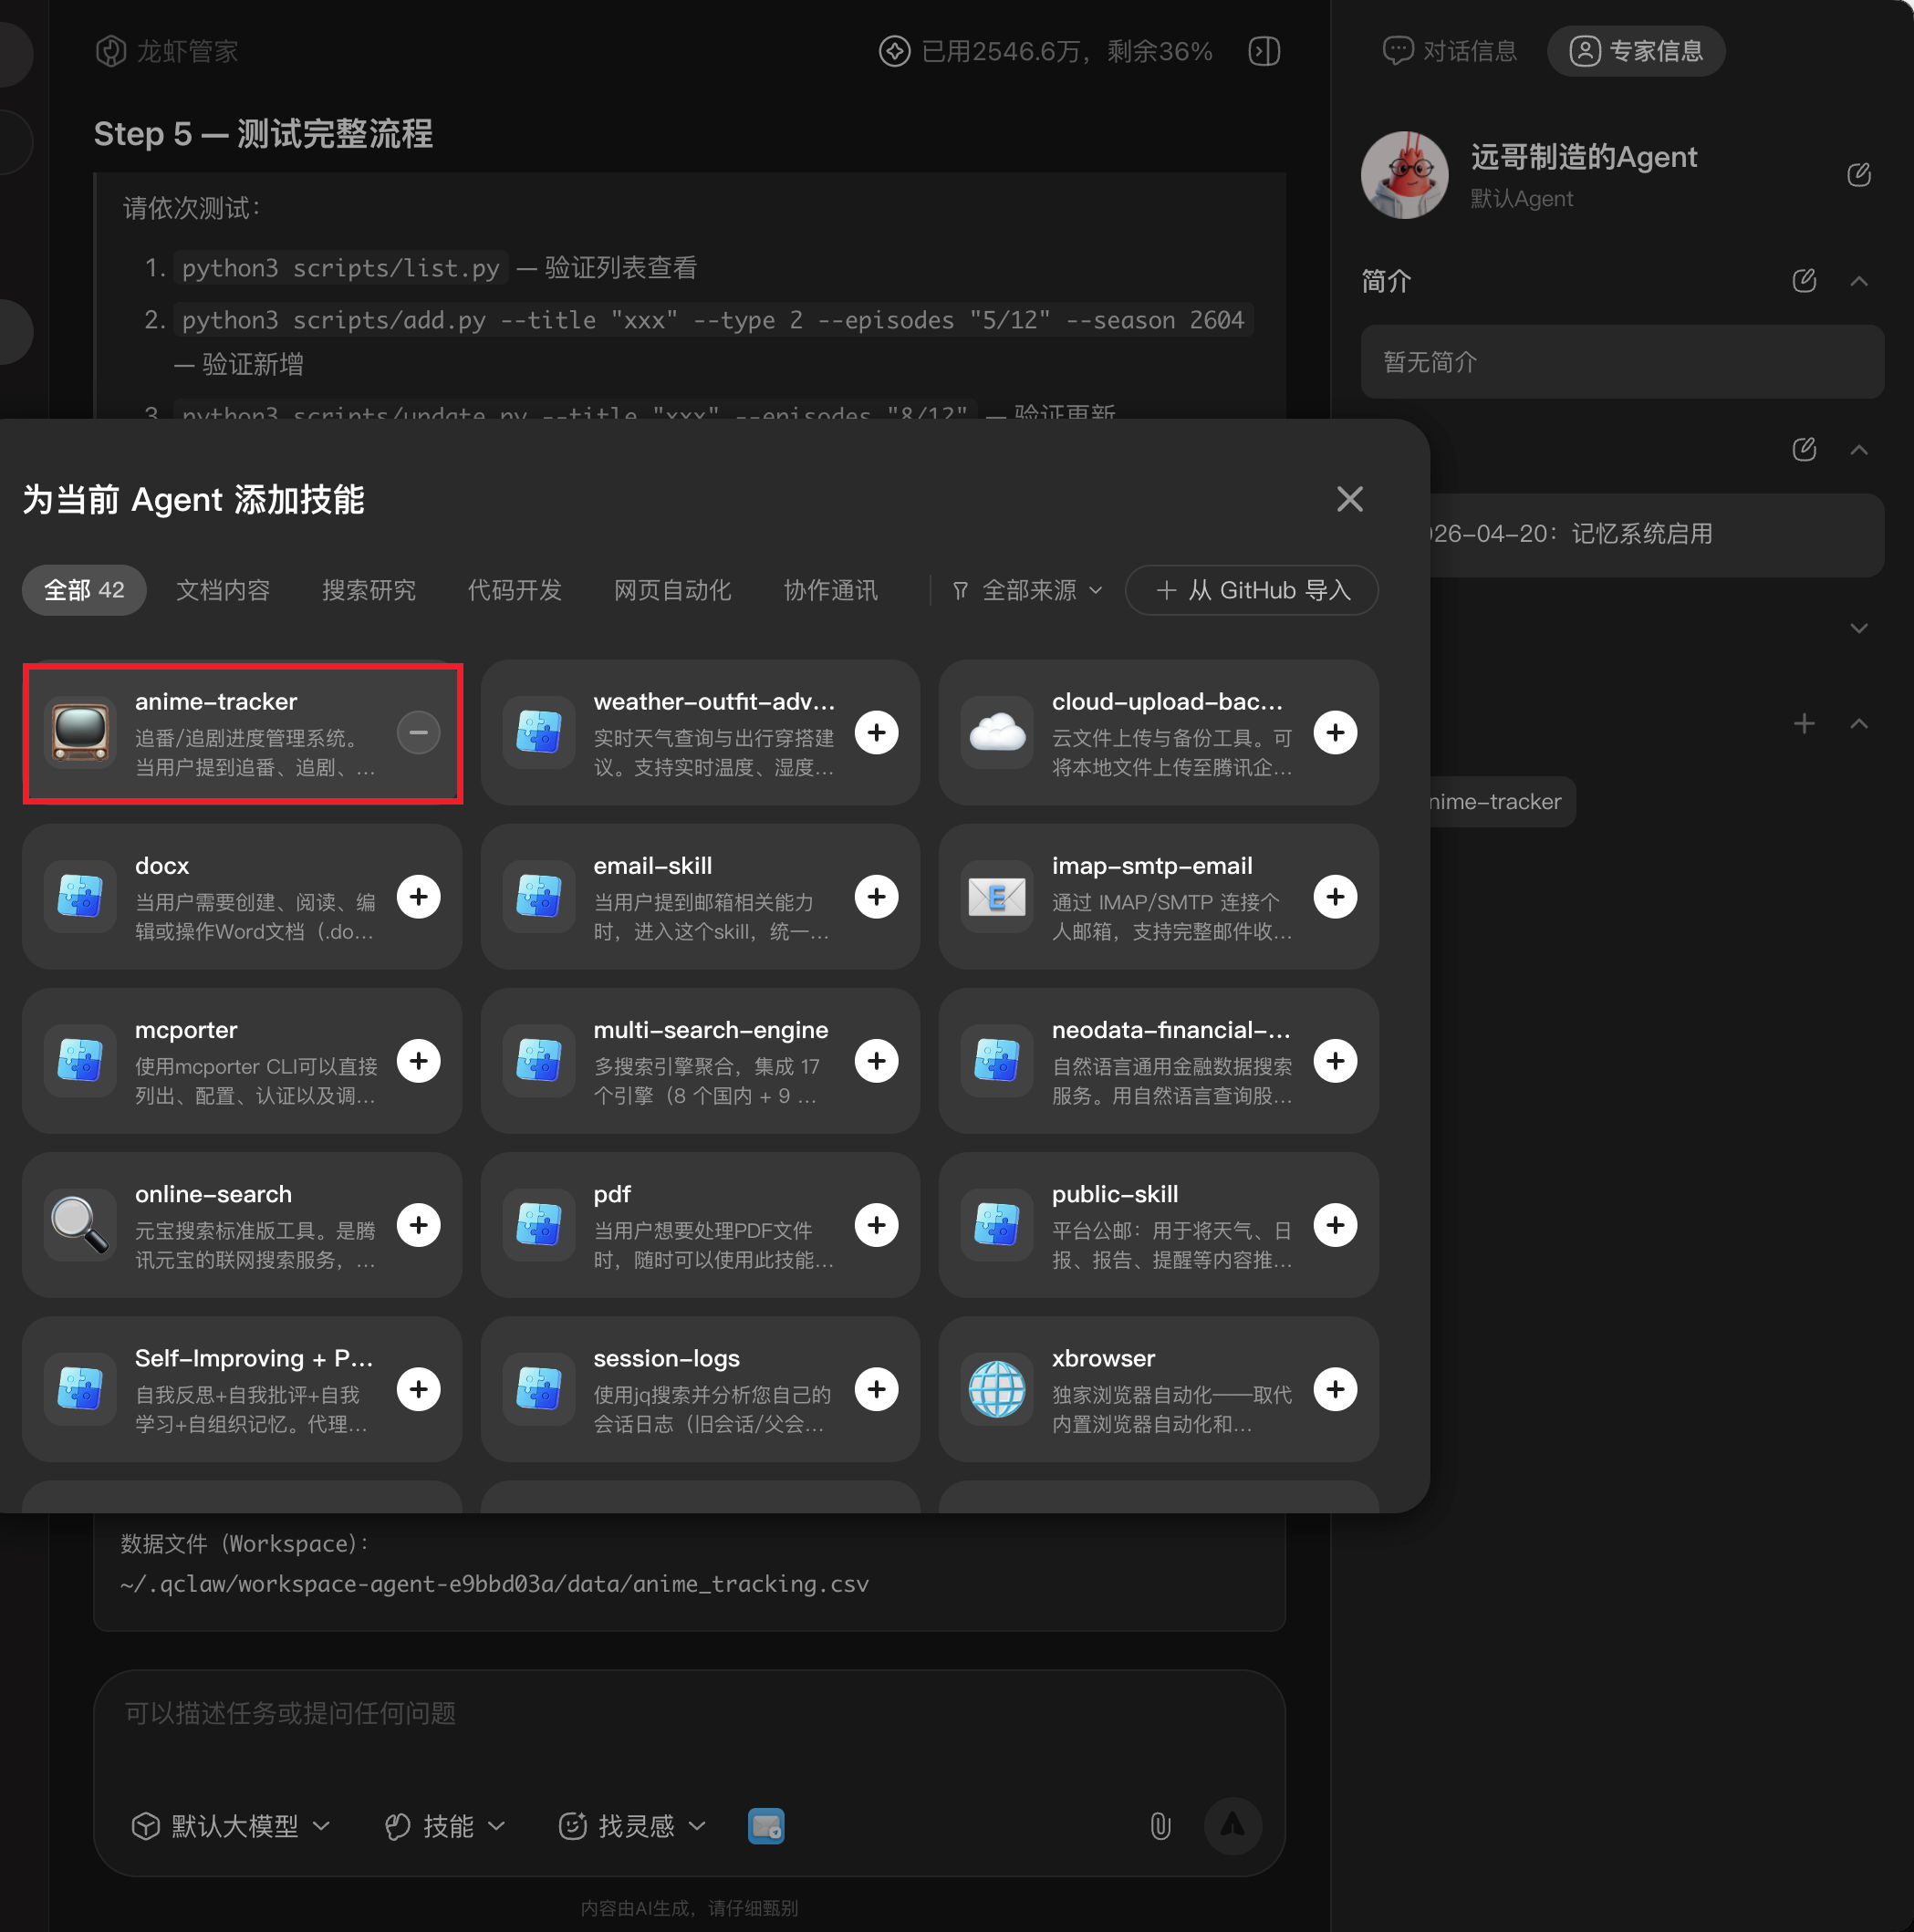Switch to the 代码开发 category tab
Image resolution: width=1914 pixels, height=1932 pixels.
point(514,590)
